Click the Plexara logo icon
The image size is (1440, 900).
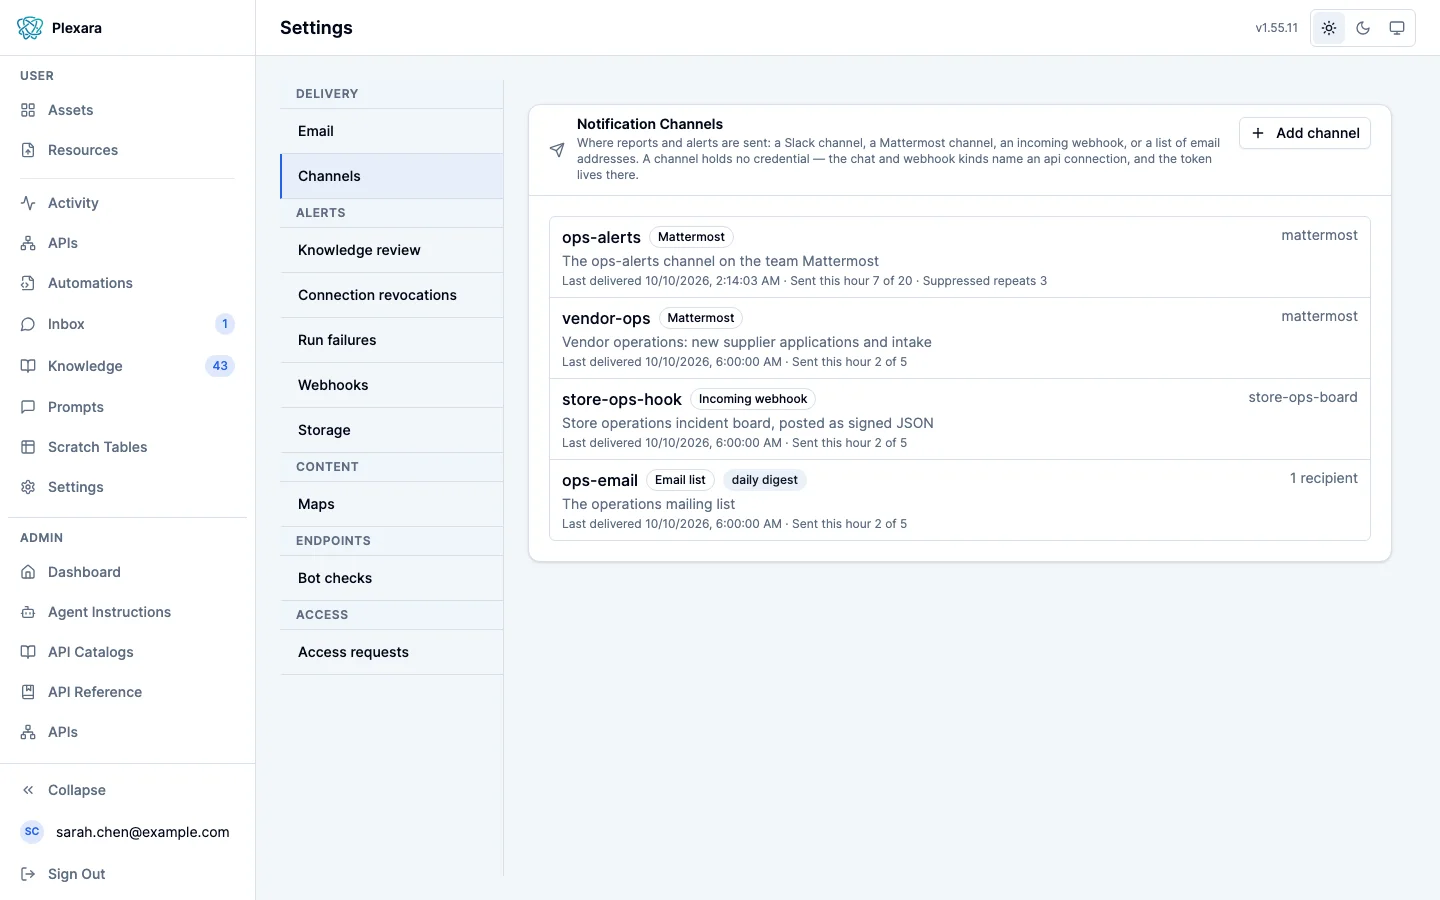(30, 28)
